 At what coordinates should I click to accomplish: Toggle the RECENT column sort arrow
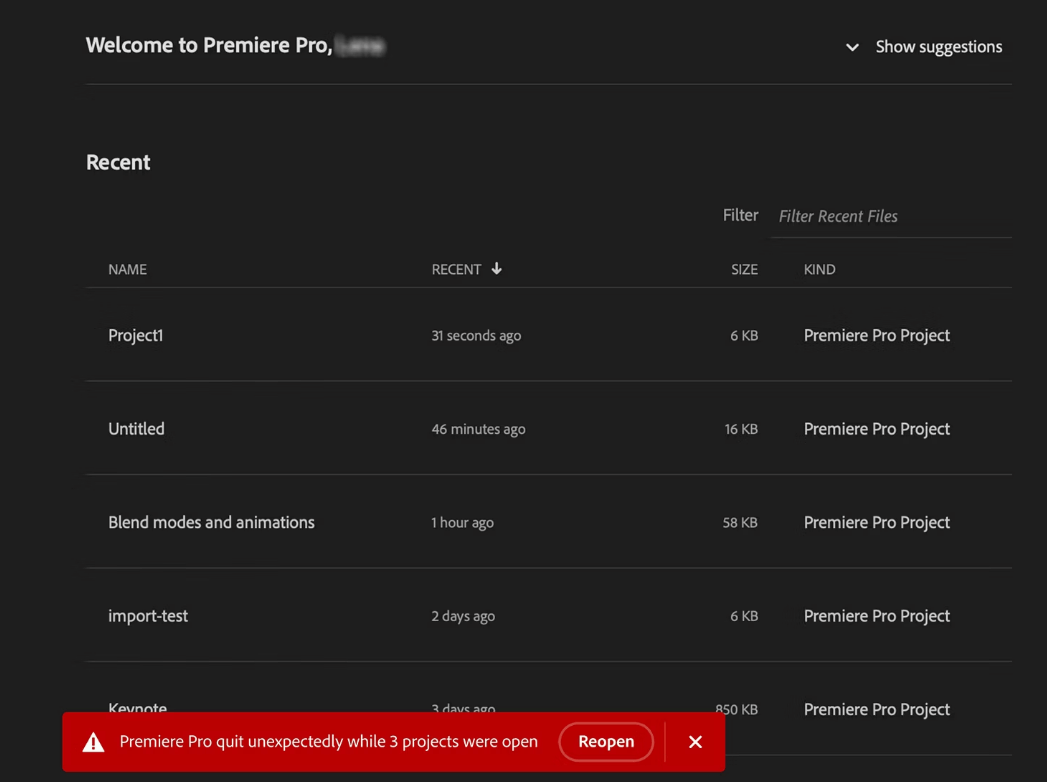click(x=497, y=269)
